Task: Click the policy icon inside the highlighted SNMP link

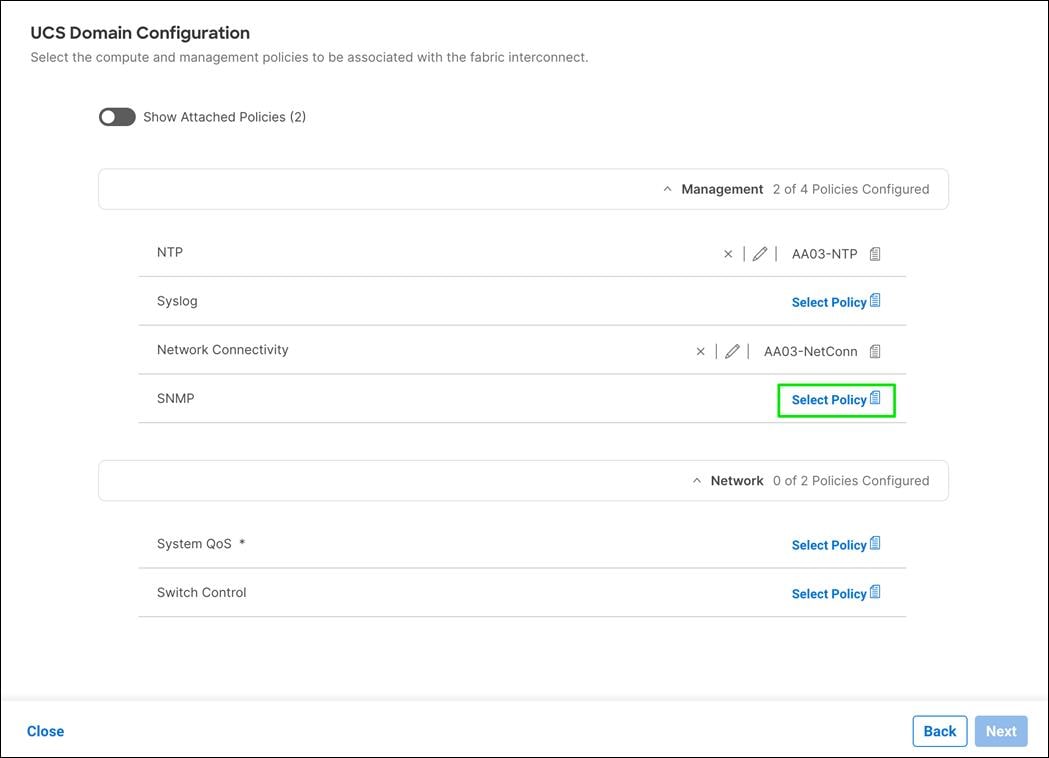Action: tap(874, 398)
